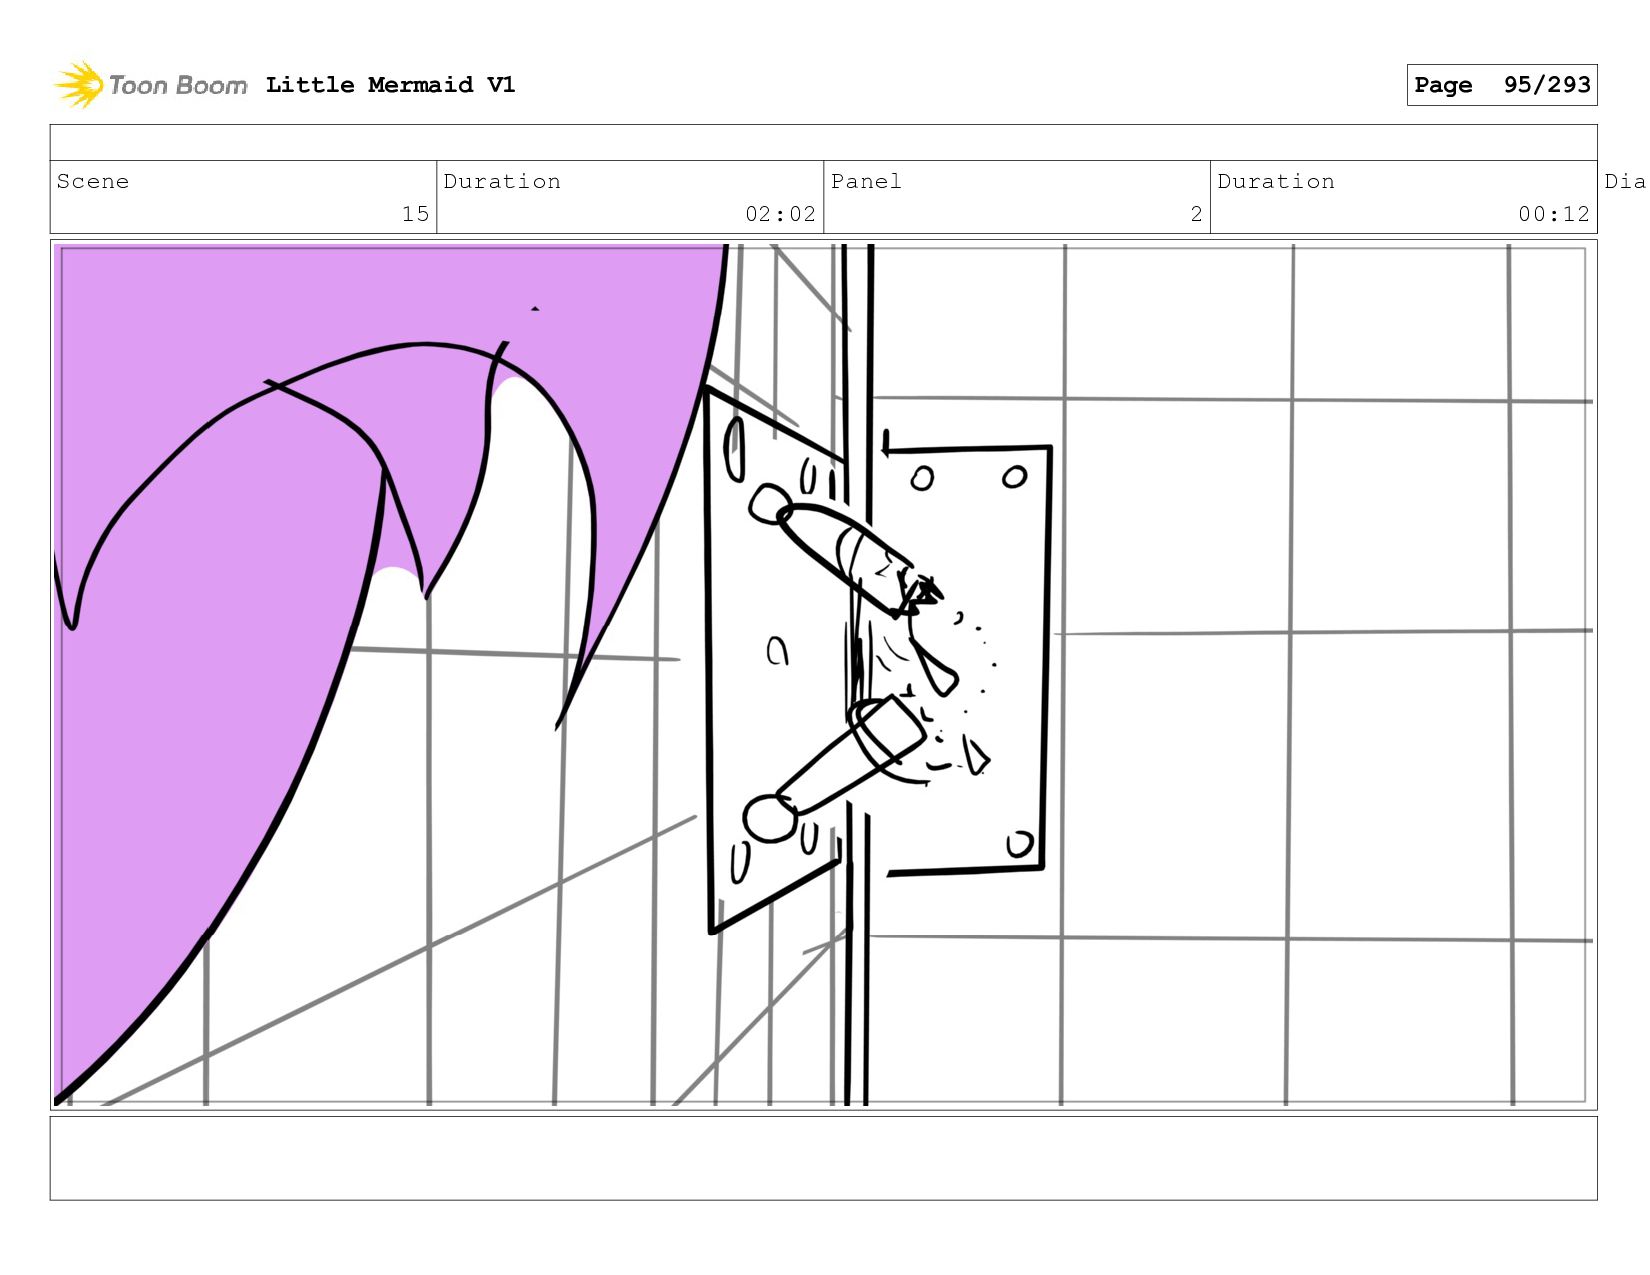Image resolution: width=1650 pixels, height=1275 pixels.
Task: Click the 'Scene' header label
Action: (93, 181)
